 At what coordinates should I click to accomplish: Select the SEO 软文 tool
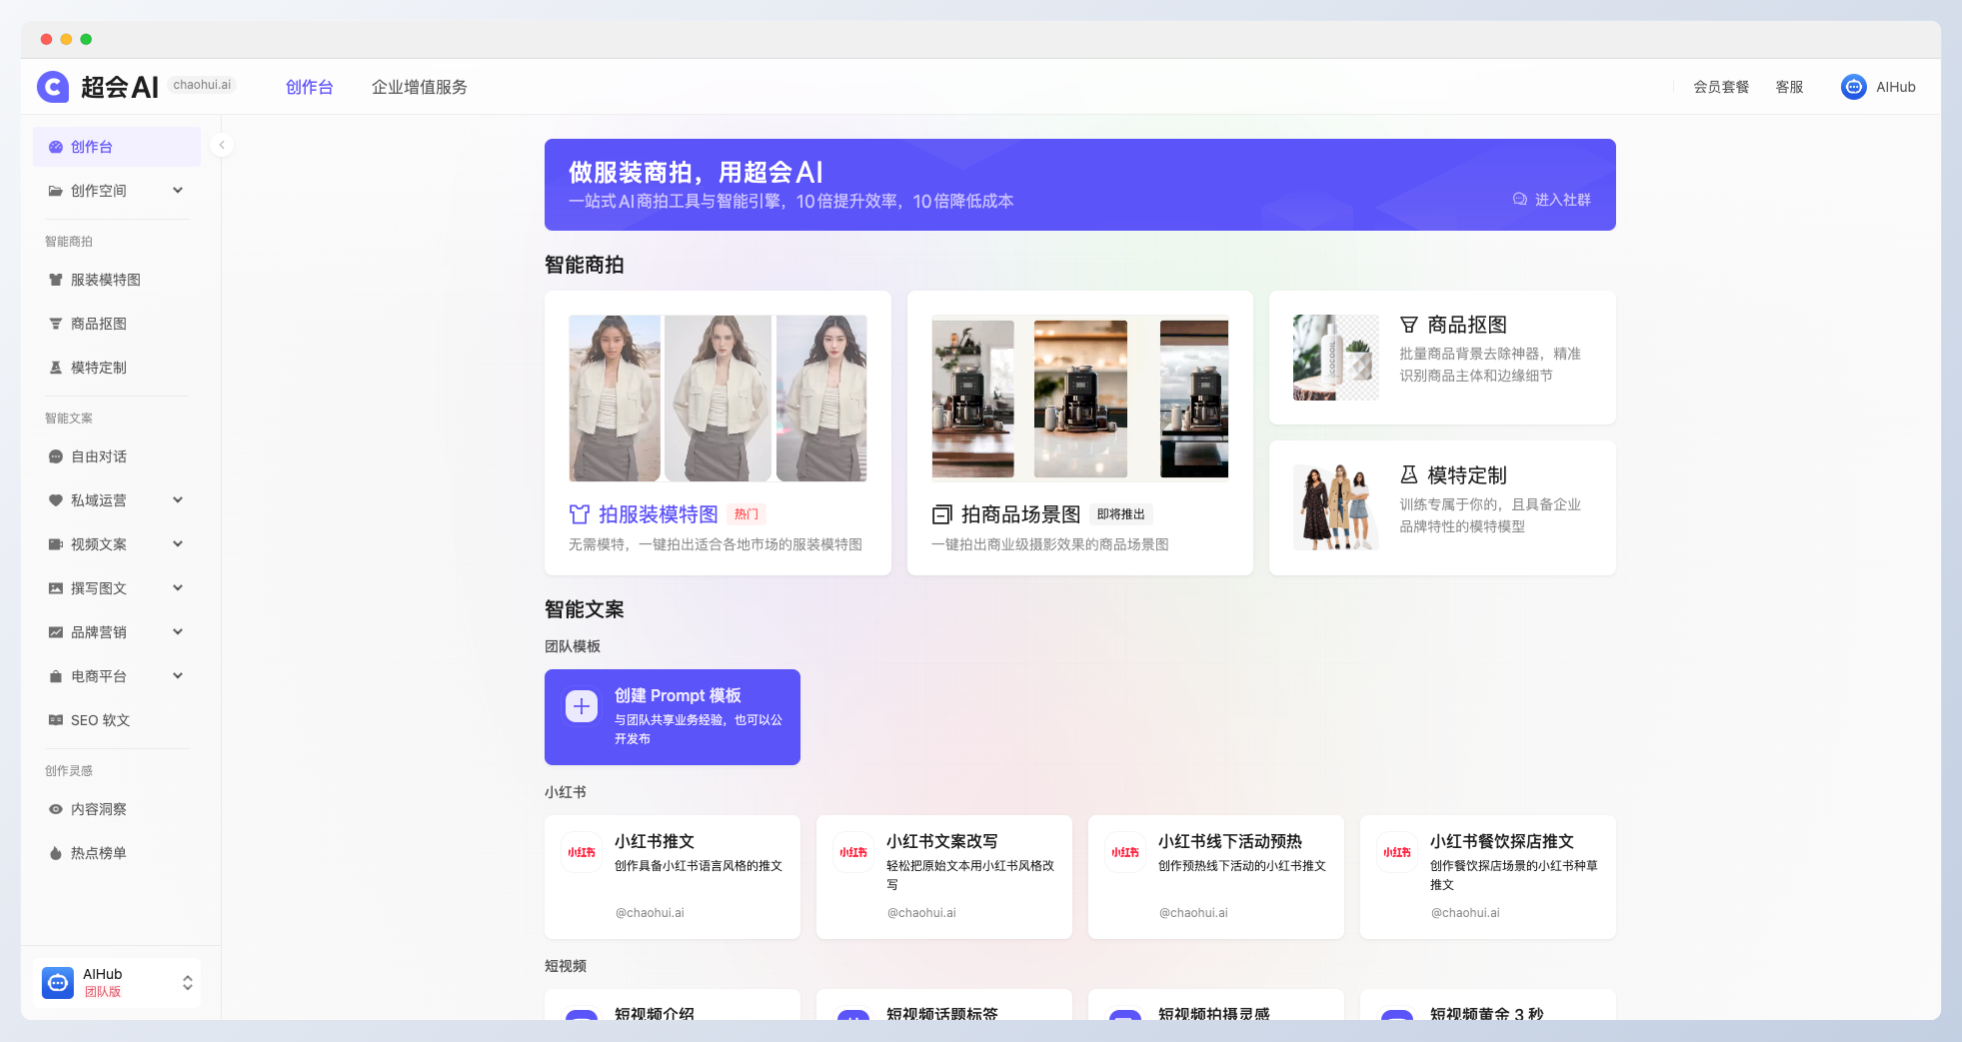pos(100,719)
